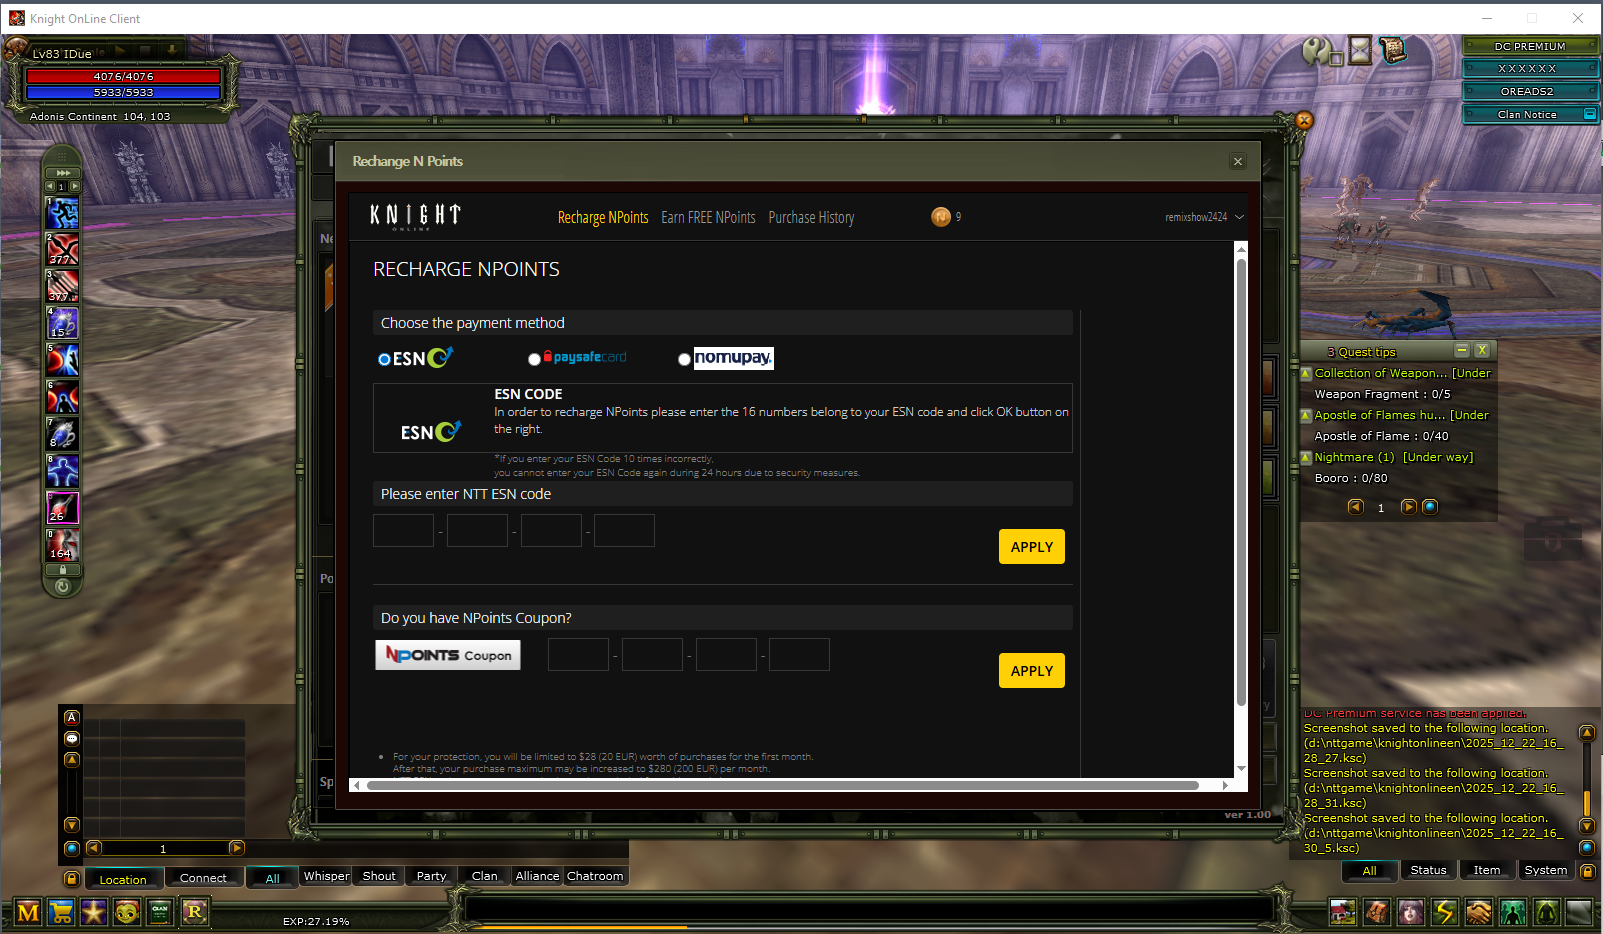Show the System log tab

pos(1545,870)
